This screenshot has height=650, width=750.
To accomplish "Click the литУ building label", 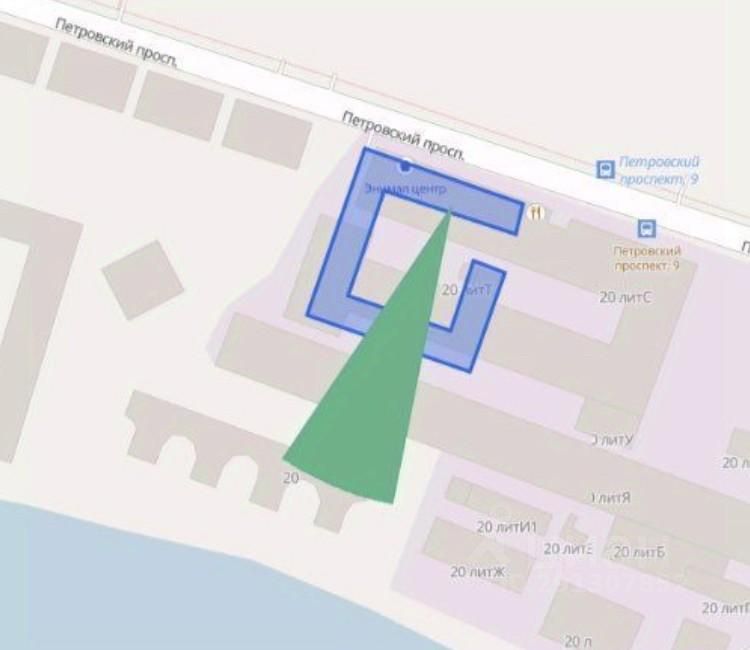I will [x=612, y=440].
